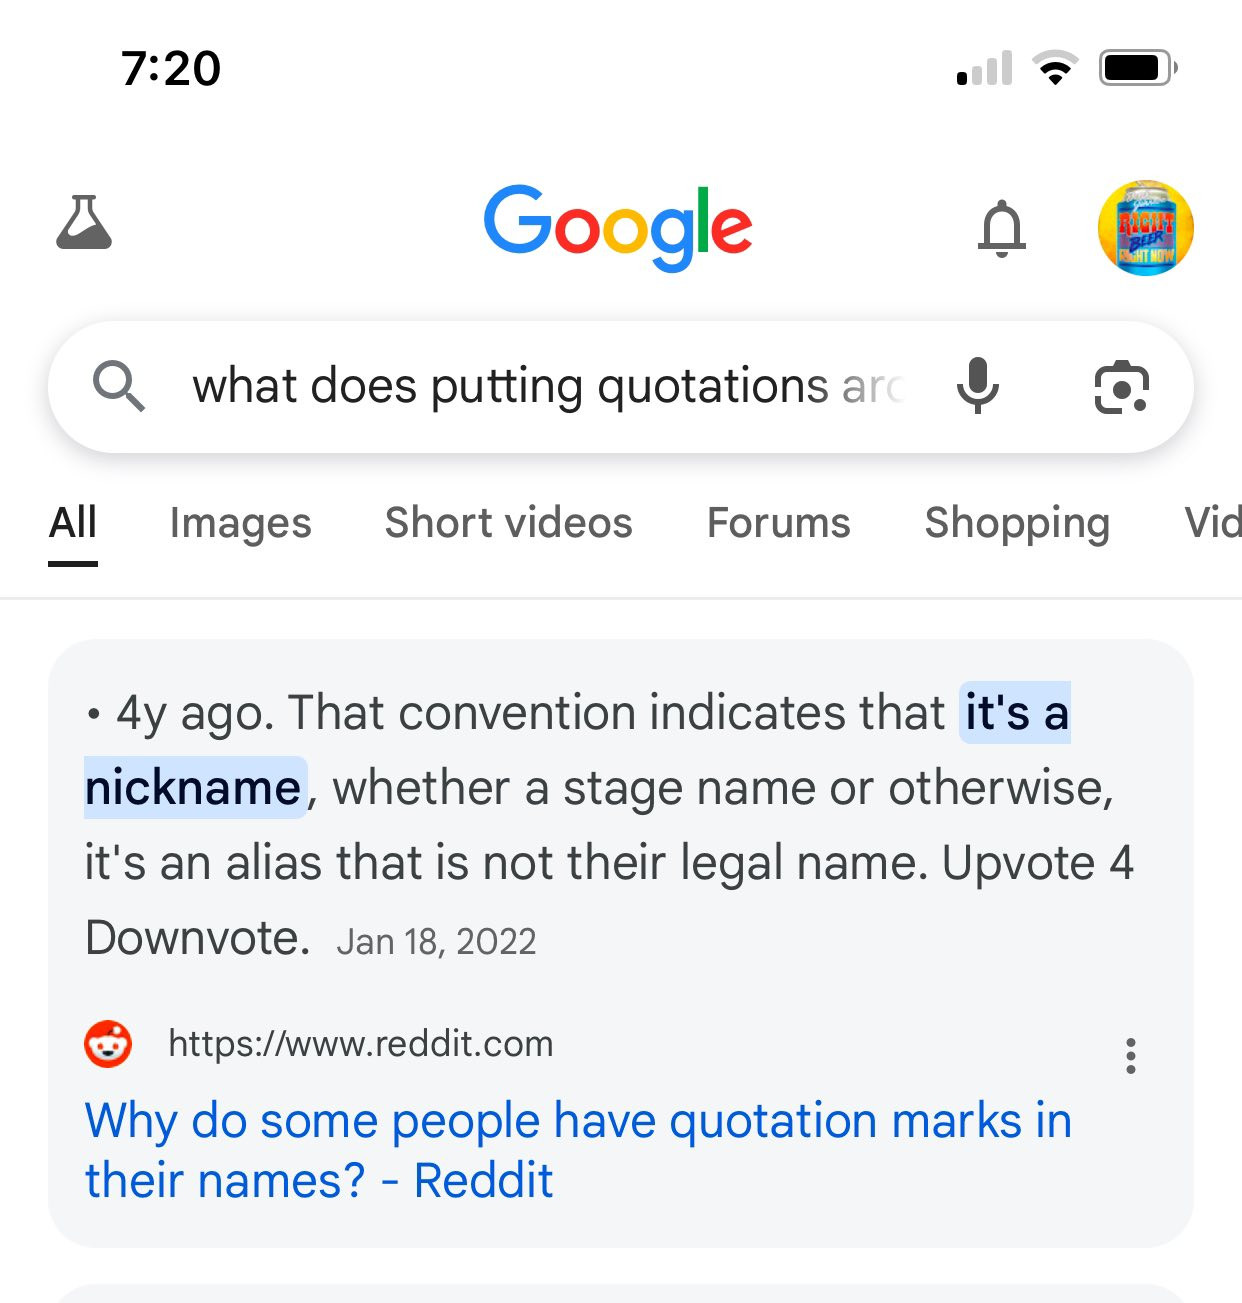This screenshot has width=1242, height=1303.
Task: Click the https://www.reddit.com source URL
Action: tap(360, 1044)
